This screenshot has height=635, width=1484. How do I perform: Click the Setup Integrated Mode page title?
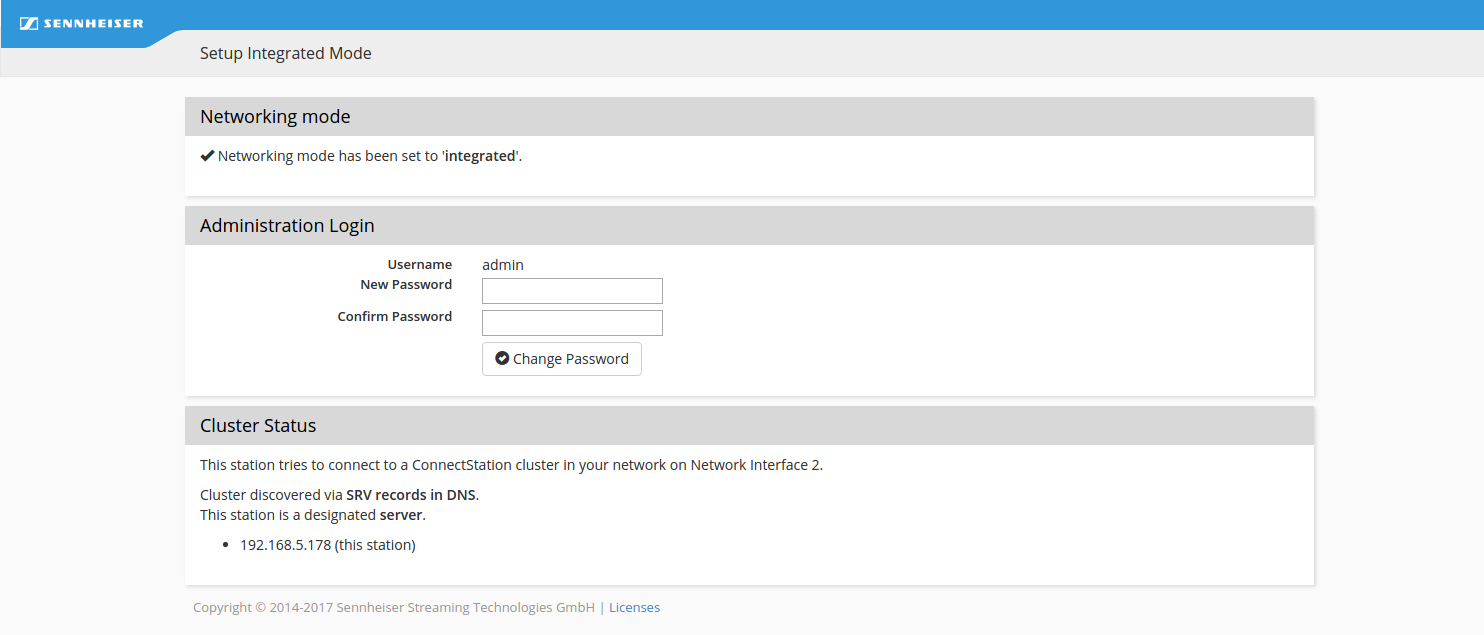click(x=285, y=54)
